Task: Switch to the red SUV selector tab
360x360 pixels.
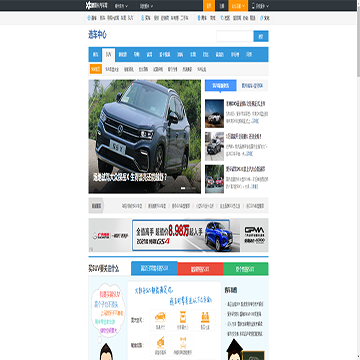Action: click(201, 269)
